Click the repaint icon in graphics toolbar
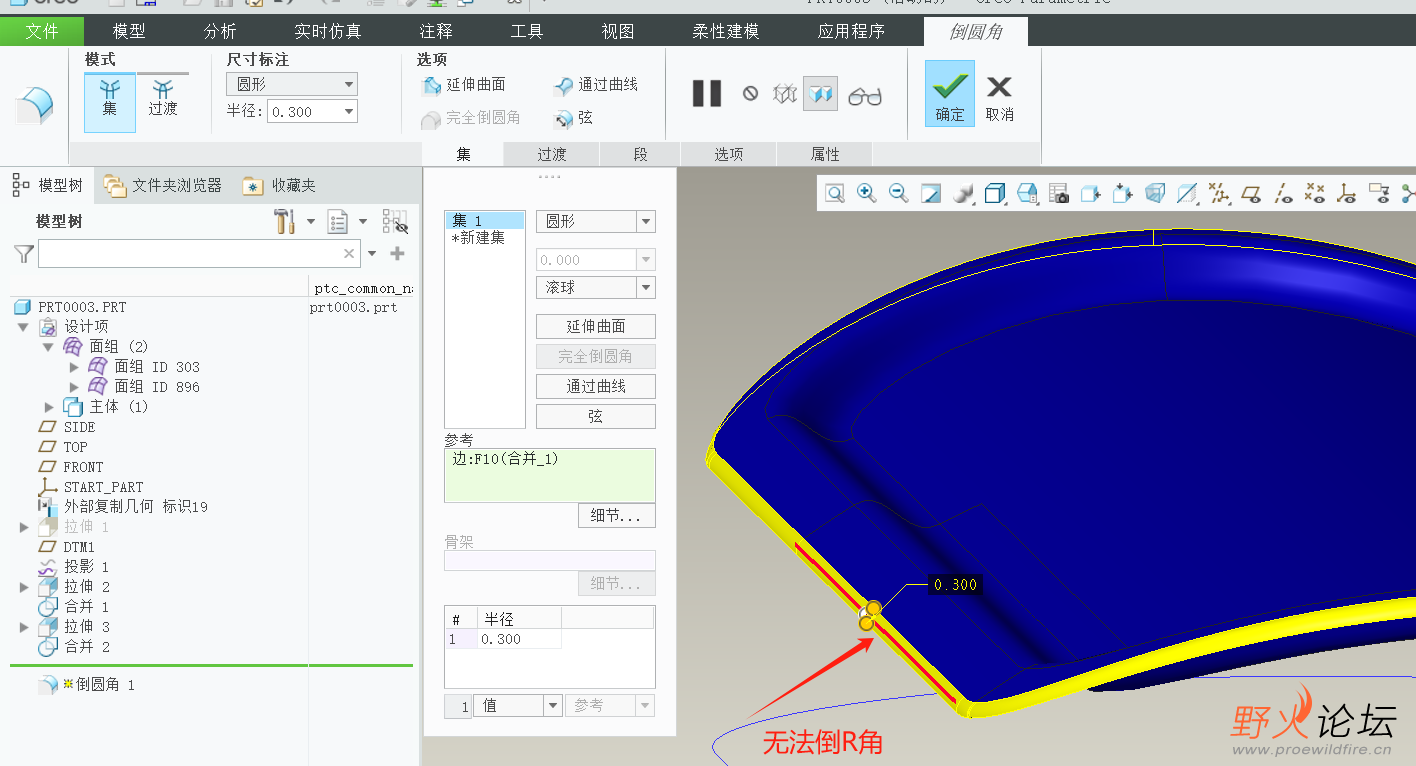 point(931,194)
